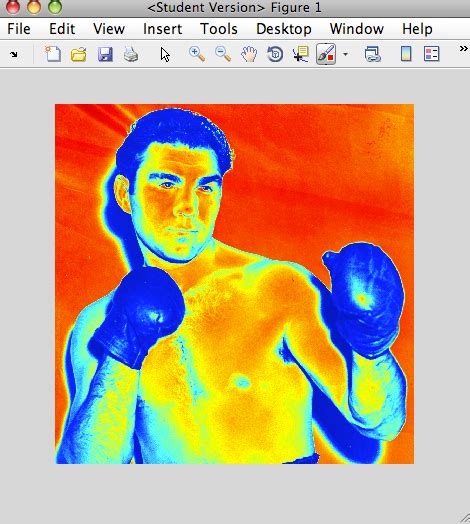The height and width of the screenshot is (524, 470).
Task: Expand the brush color dropdown arrow
Action: click(x=345, y=54)
